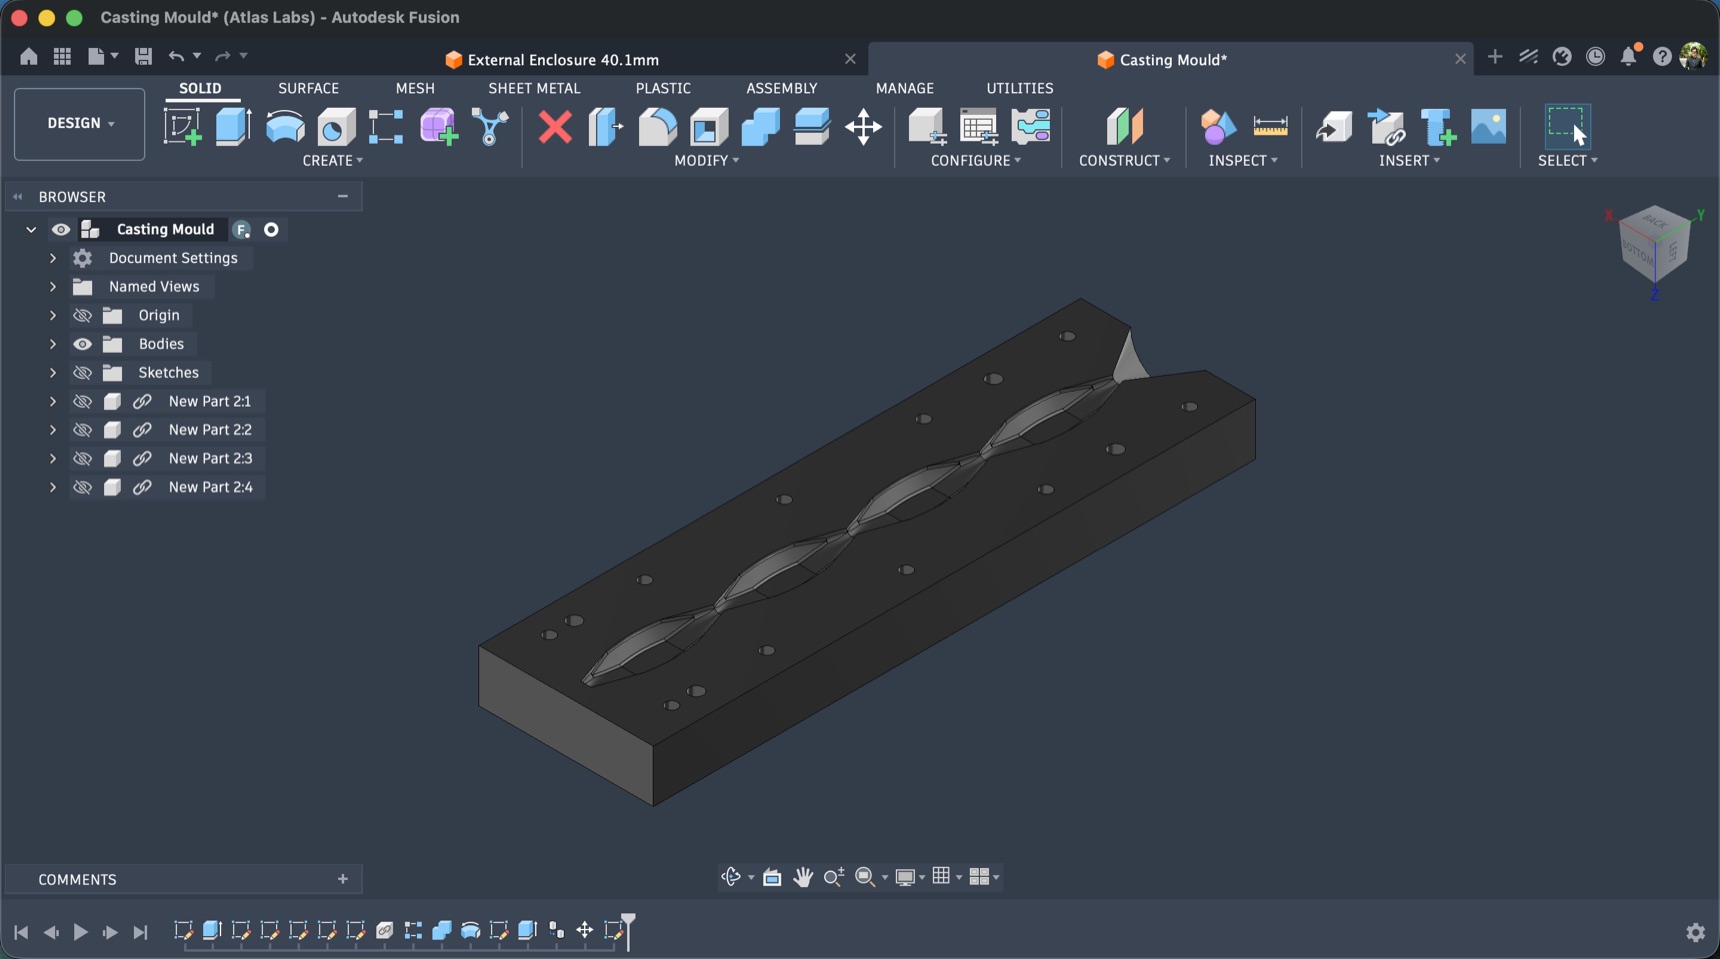Open the MODIFY panel dropdown
Screen dimensions: 1720x959
[706, 161]
